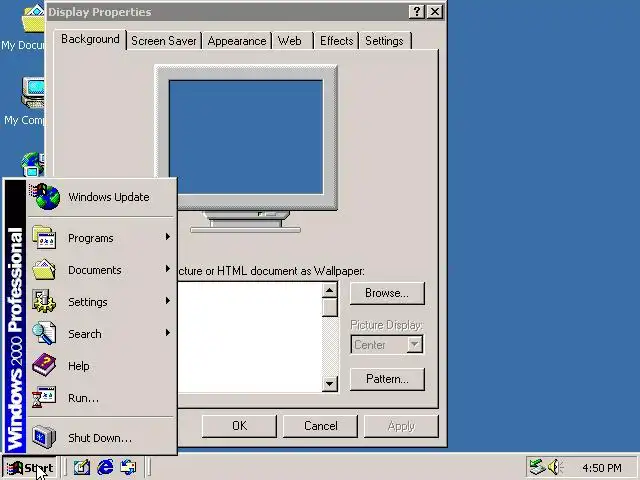This screenshot has width=640, height=480.
Task: Open Windows Update from Start menu
Action: point(101,197)
